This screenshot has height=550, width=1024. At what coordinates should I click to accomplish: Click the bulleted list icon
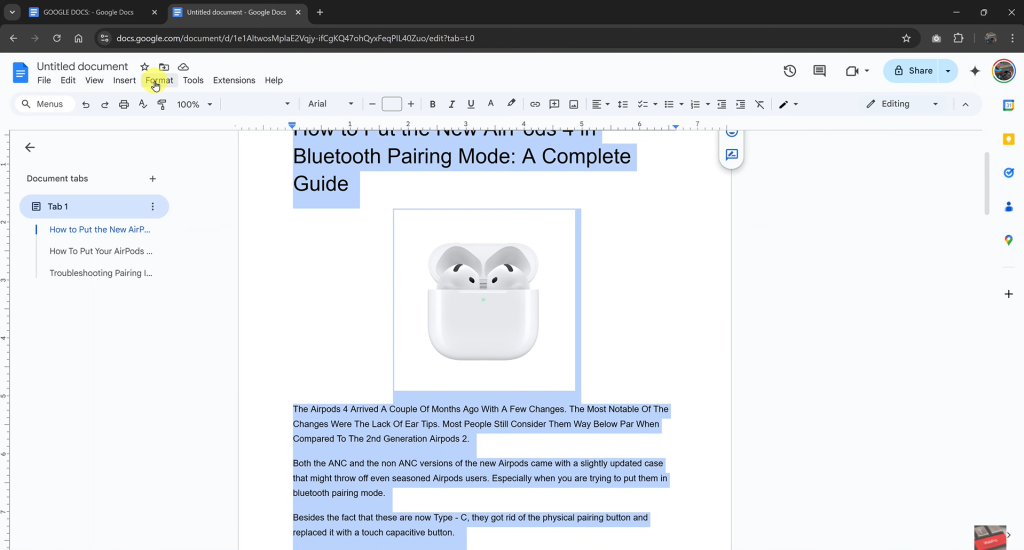pos(669,105)
